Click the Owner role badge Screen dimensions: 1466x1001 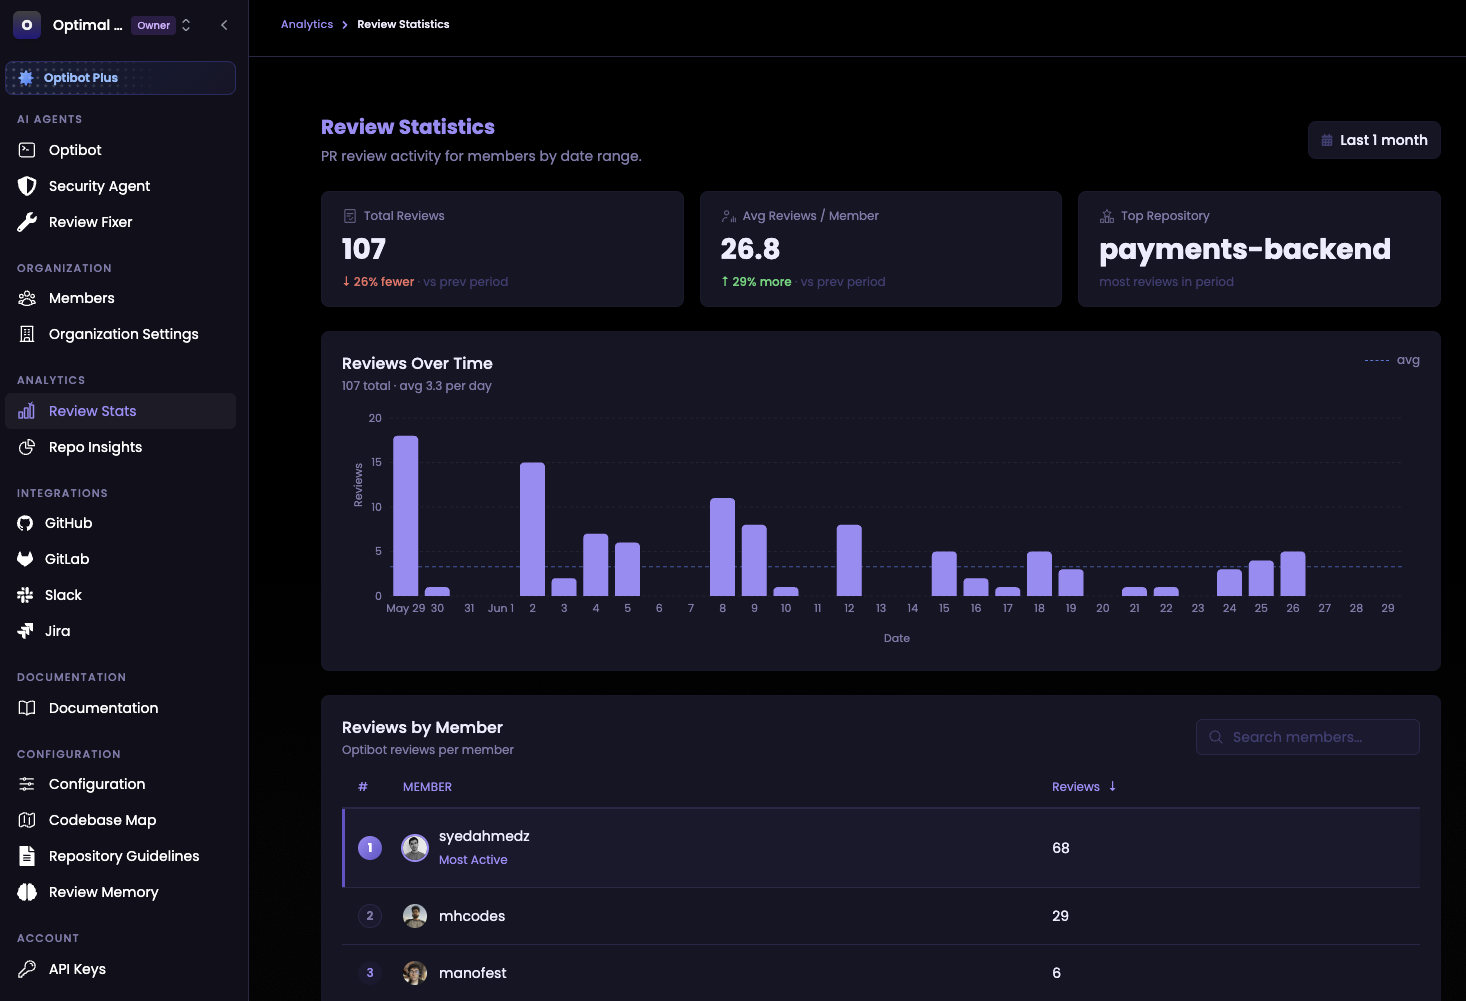pyautogui.click(x=154, y=25)
